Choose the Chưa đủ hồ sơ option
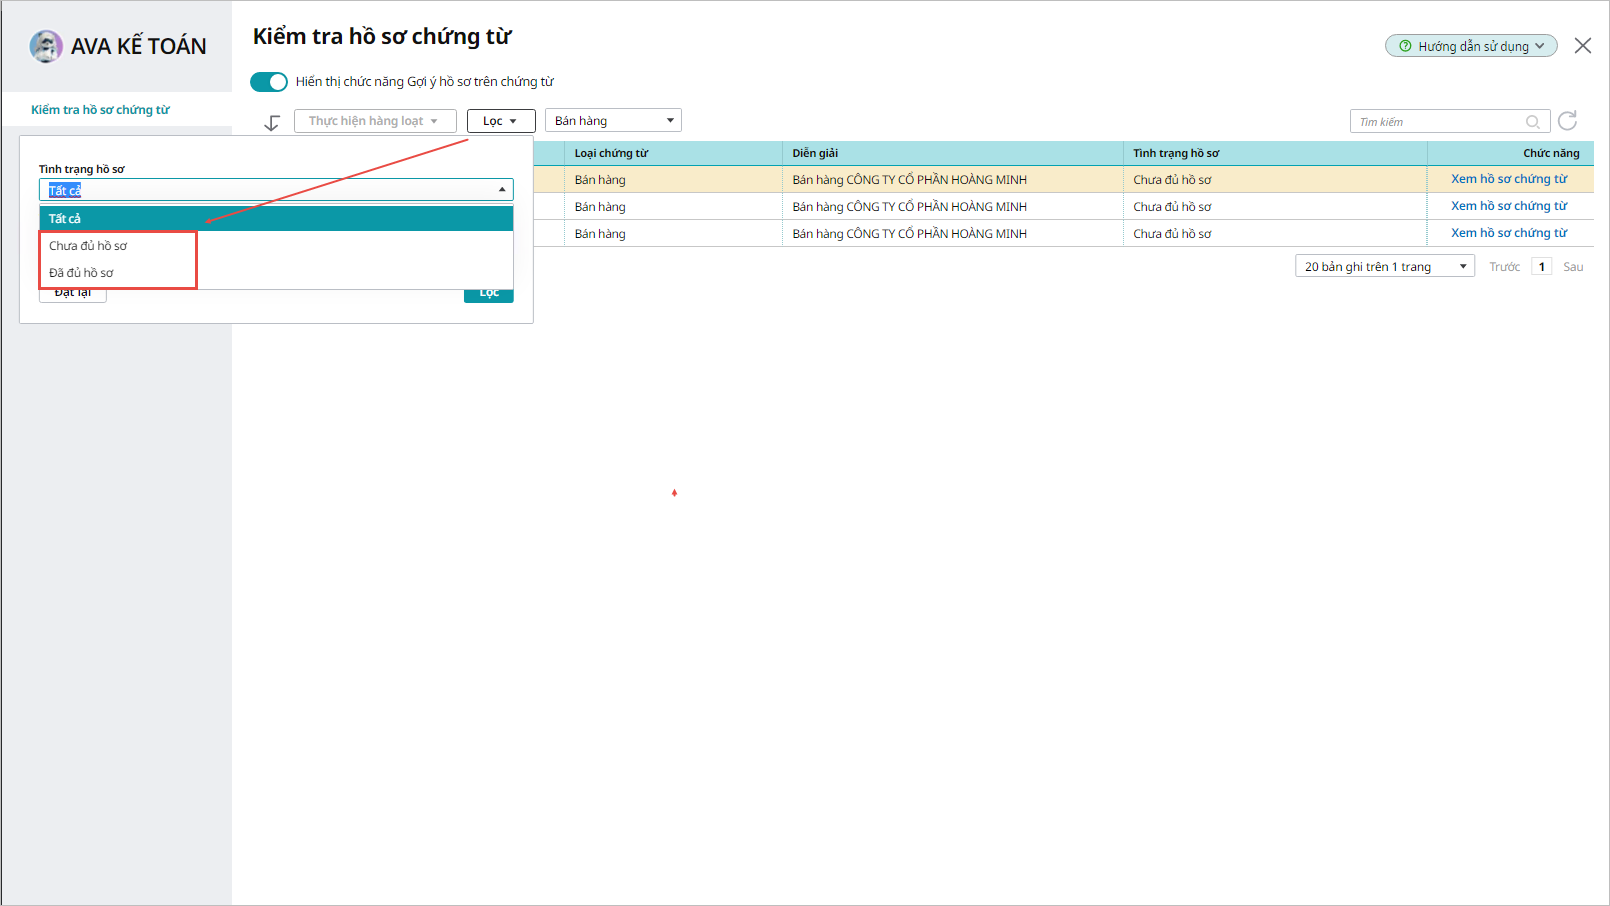The image size is (1610, 906). (89, 246)
